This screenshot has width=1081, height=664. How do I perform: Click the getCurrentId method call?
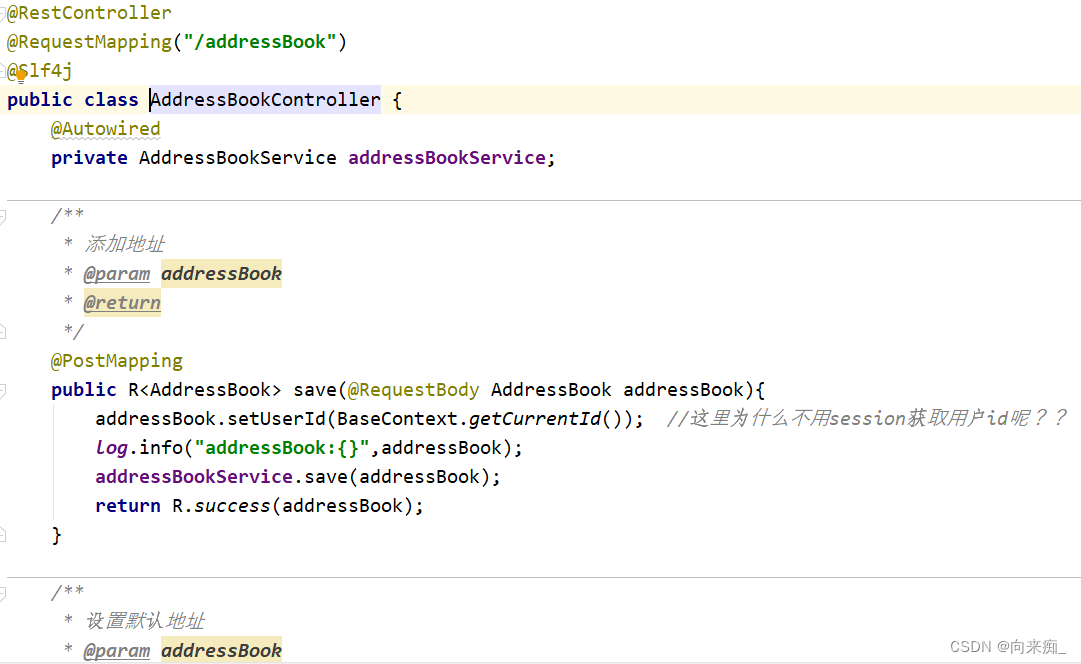(x=535, y=419)
